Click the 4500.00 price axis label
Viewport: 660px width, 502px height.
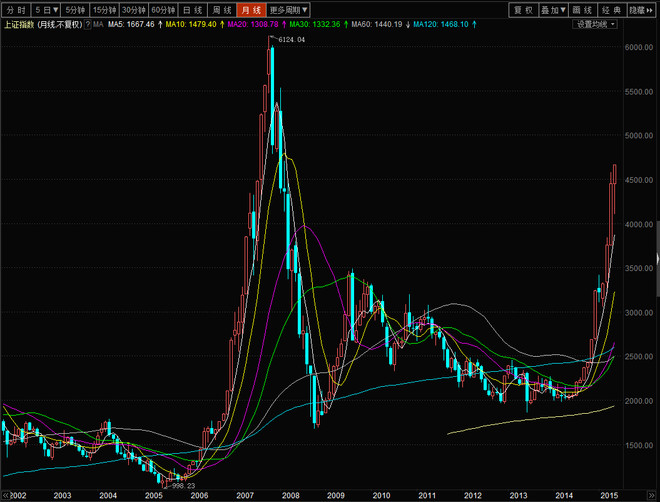(639, 180)
